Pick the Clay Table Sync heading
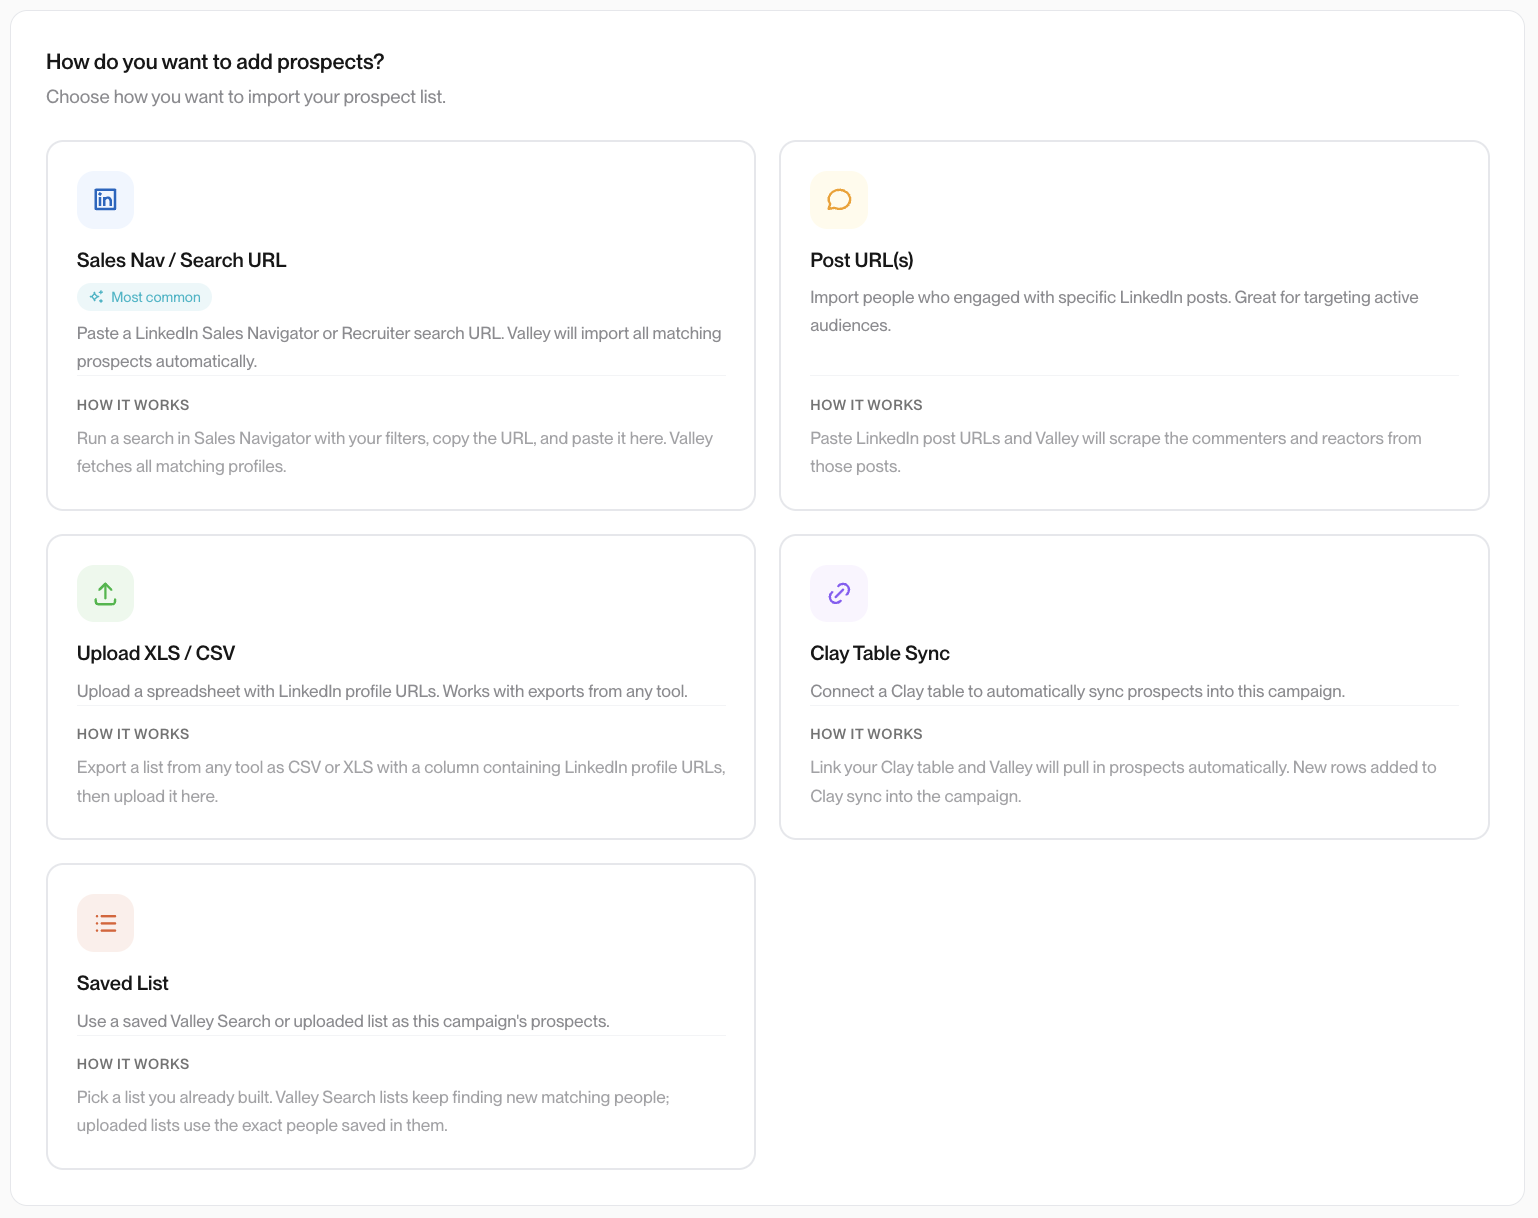 tap(880, 653)
